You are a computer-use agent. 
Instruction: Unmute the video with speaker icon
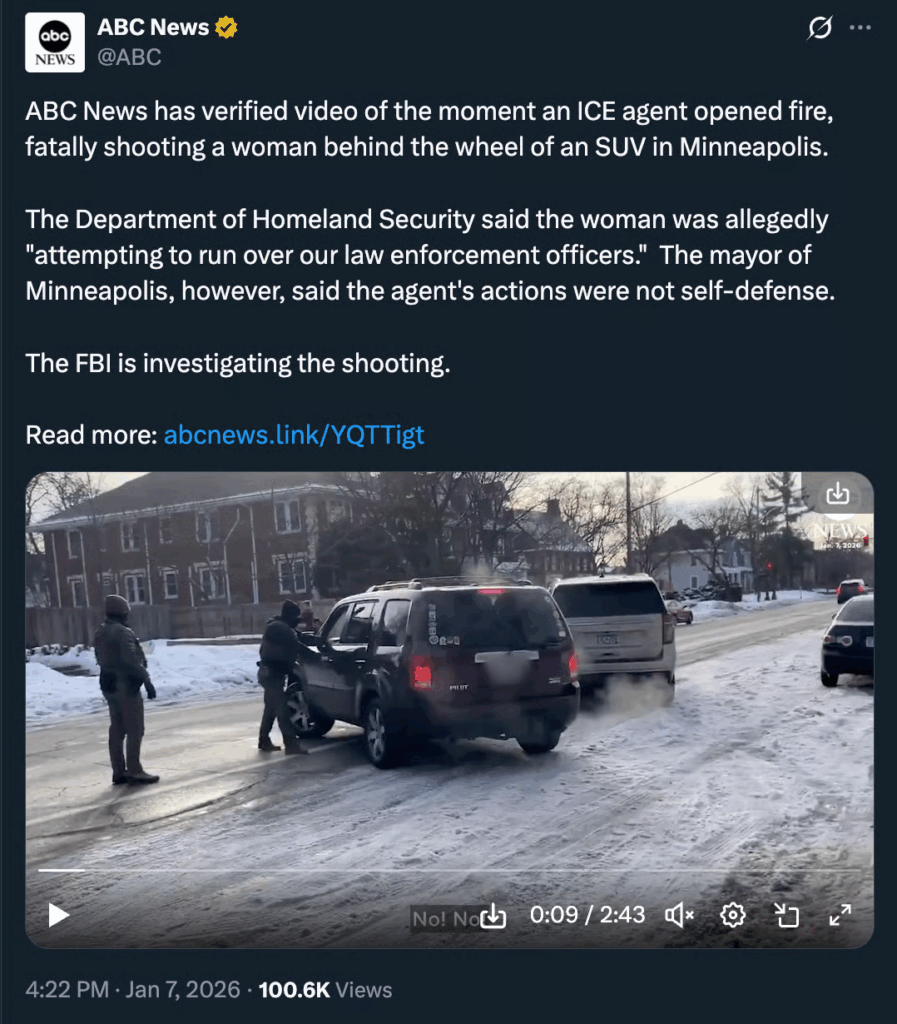pos(679,915)
